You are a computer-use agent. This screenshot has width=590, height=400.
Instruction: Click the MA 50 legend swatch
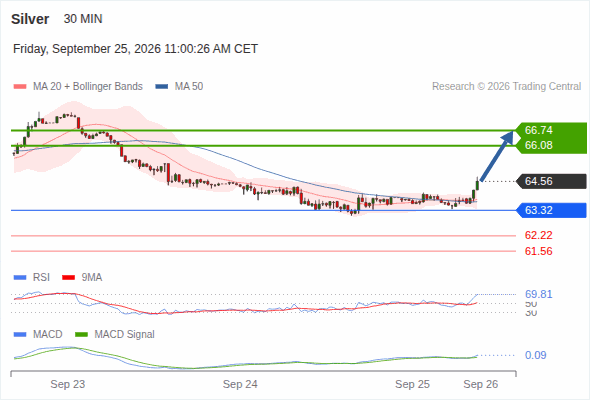[x=162, y=87]
